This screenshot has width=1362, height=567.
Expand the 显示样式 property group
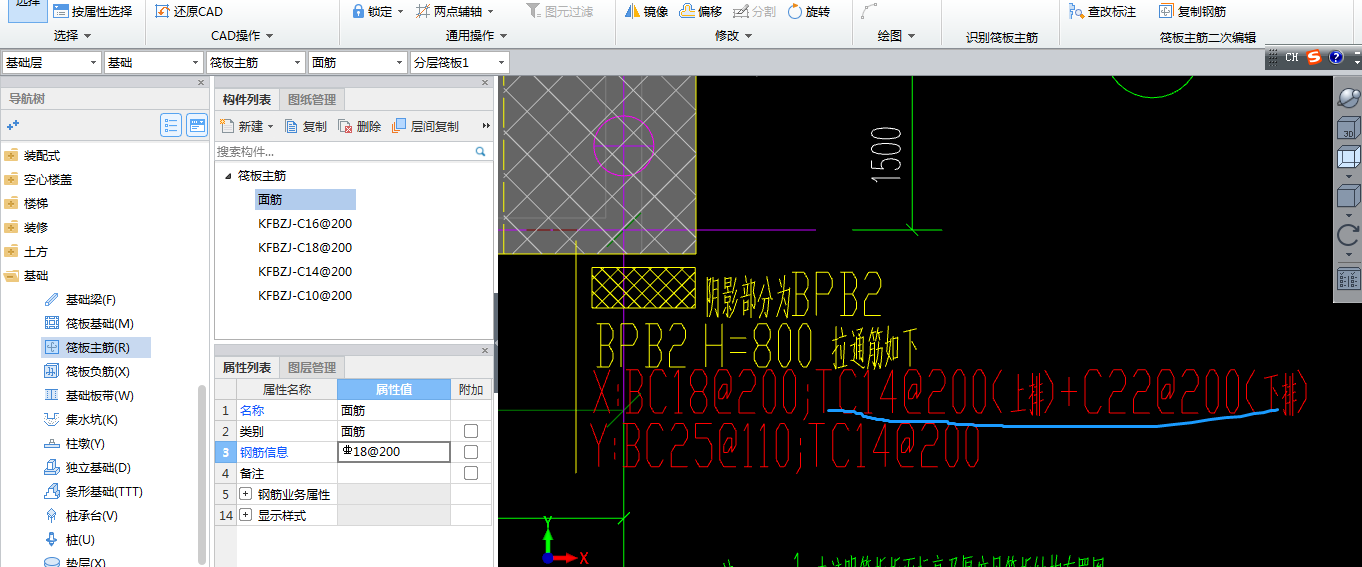click(x=246, y=515)
